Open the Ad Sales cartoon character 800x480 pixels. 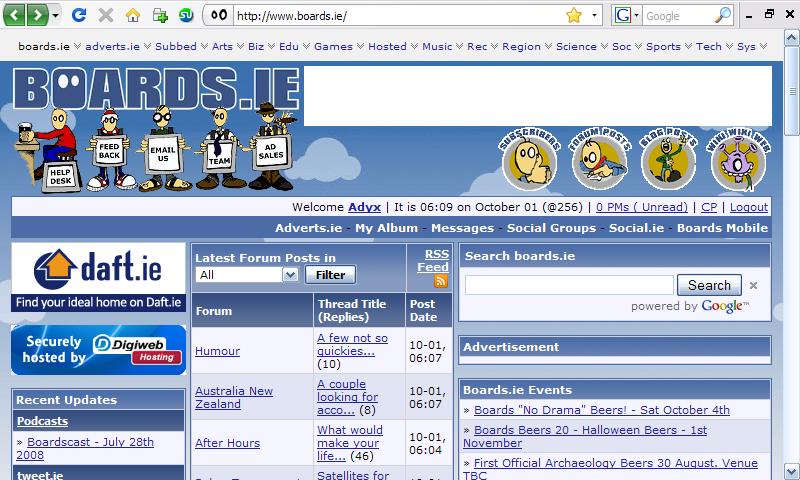pyautogui.click(x=270, y=147)
